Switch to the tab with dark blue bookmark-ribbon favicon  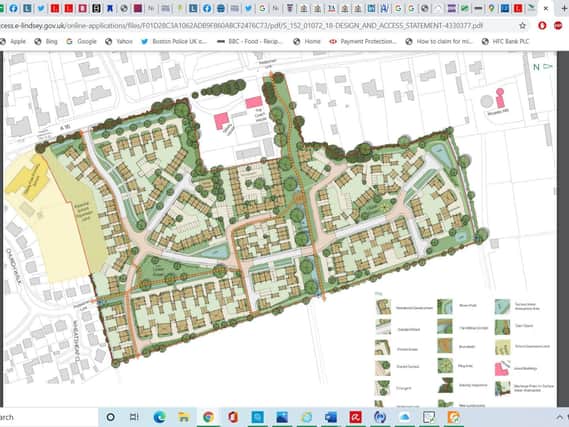(110, 8)
